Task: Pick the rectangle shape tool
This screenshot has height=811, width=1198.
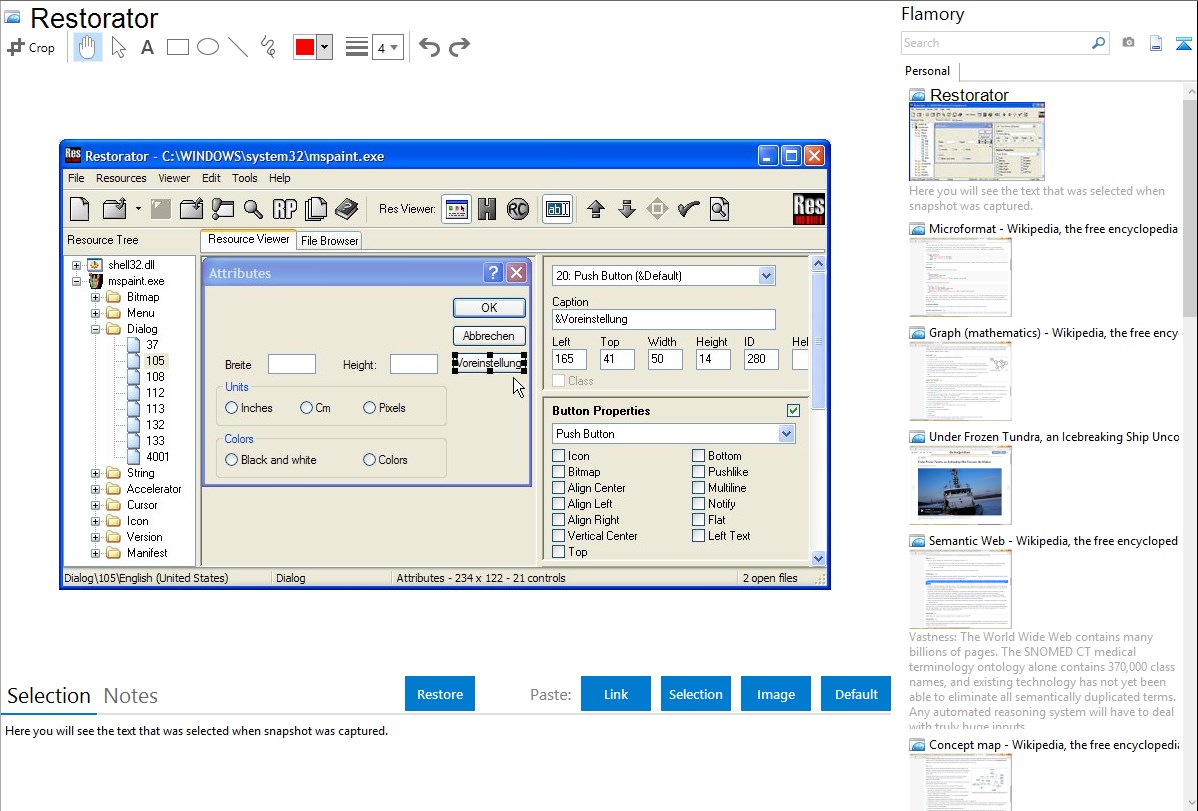Action: [x=178, y=47]
